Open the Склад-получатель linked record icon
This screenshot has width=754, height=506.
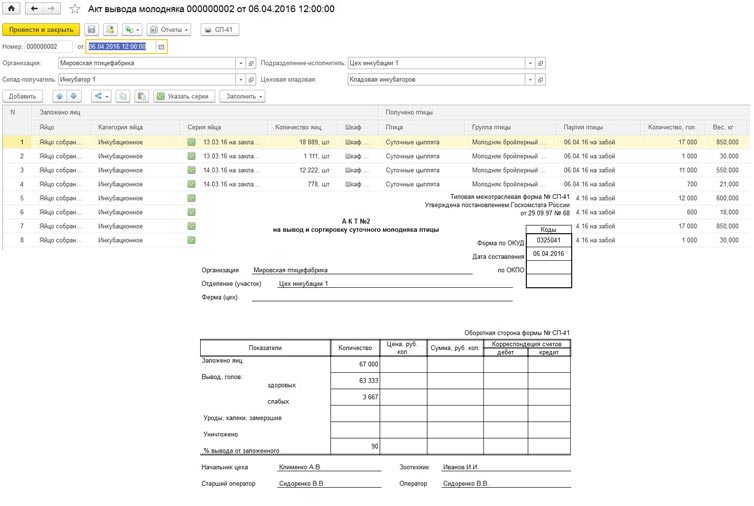(x=251, y=79)
